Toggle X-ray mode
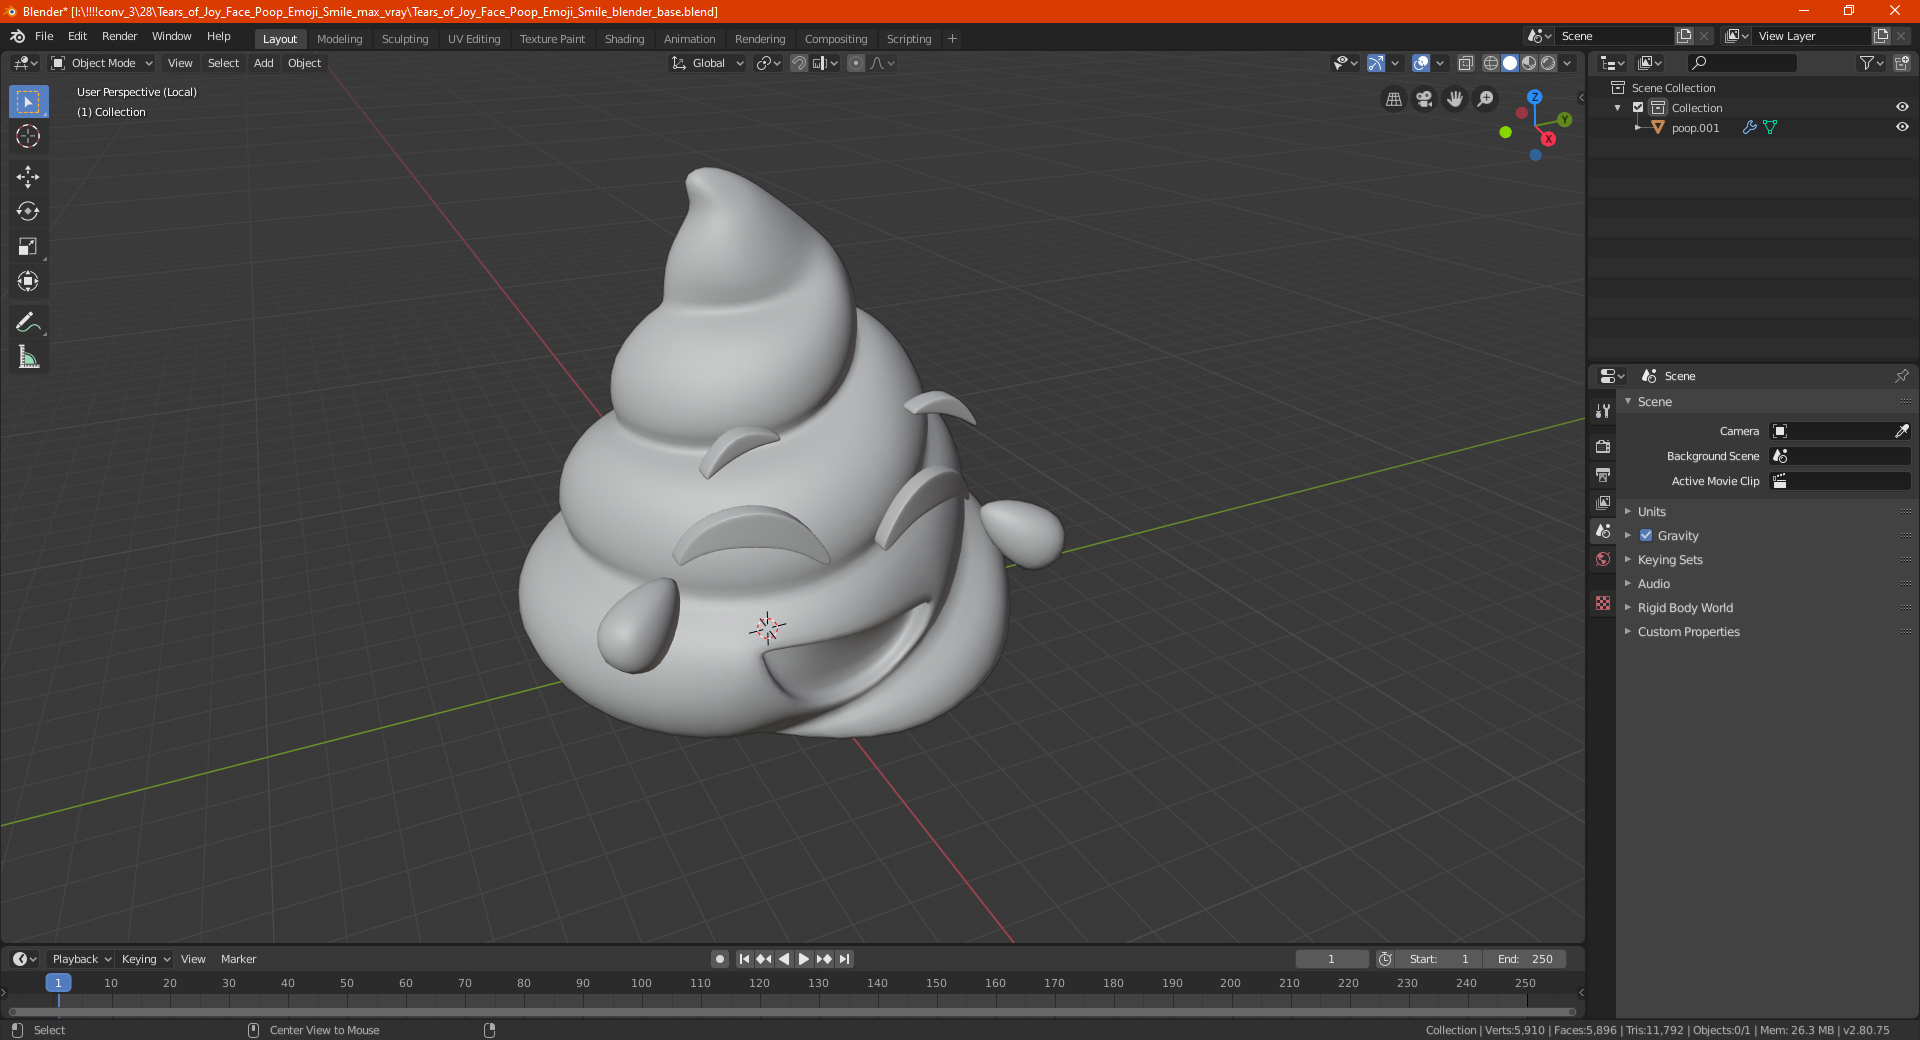 (x=1465, y=63)
